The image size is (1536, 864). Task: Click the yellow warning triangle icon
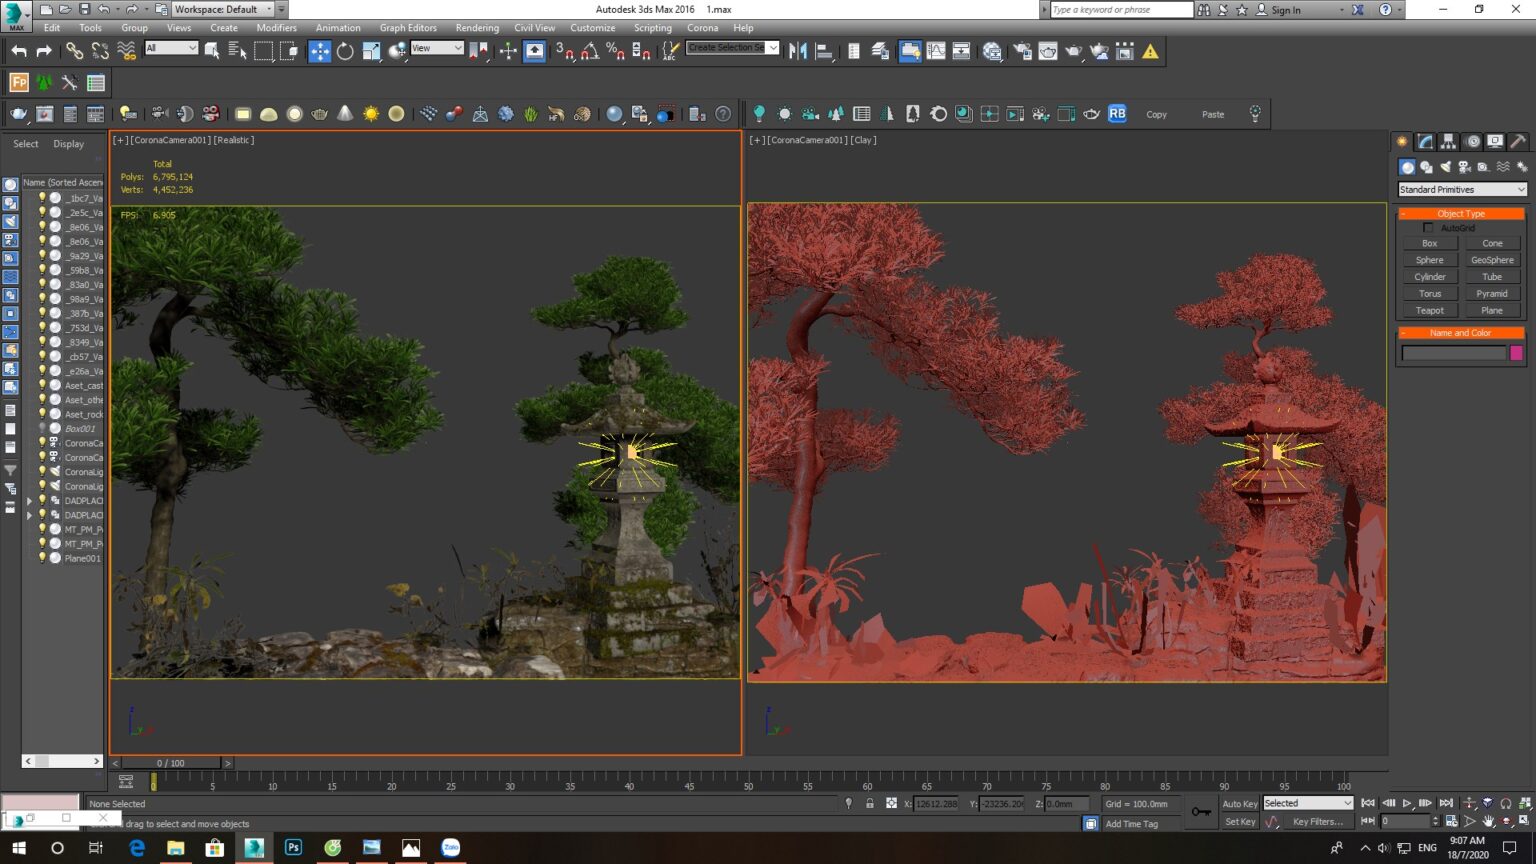coord(1151,51)
